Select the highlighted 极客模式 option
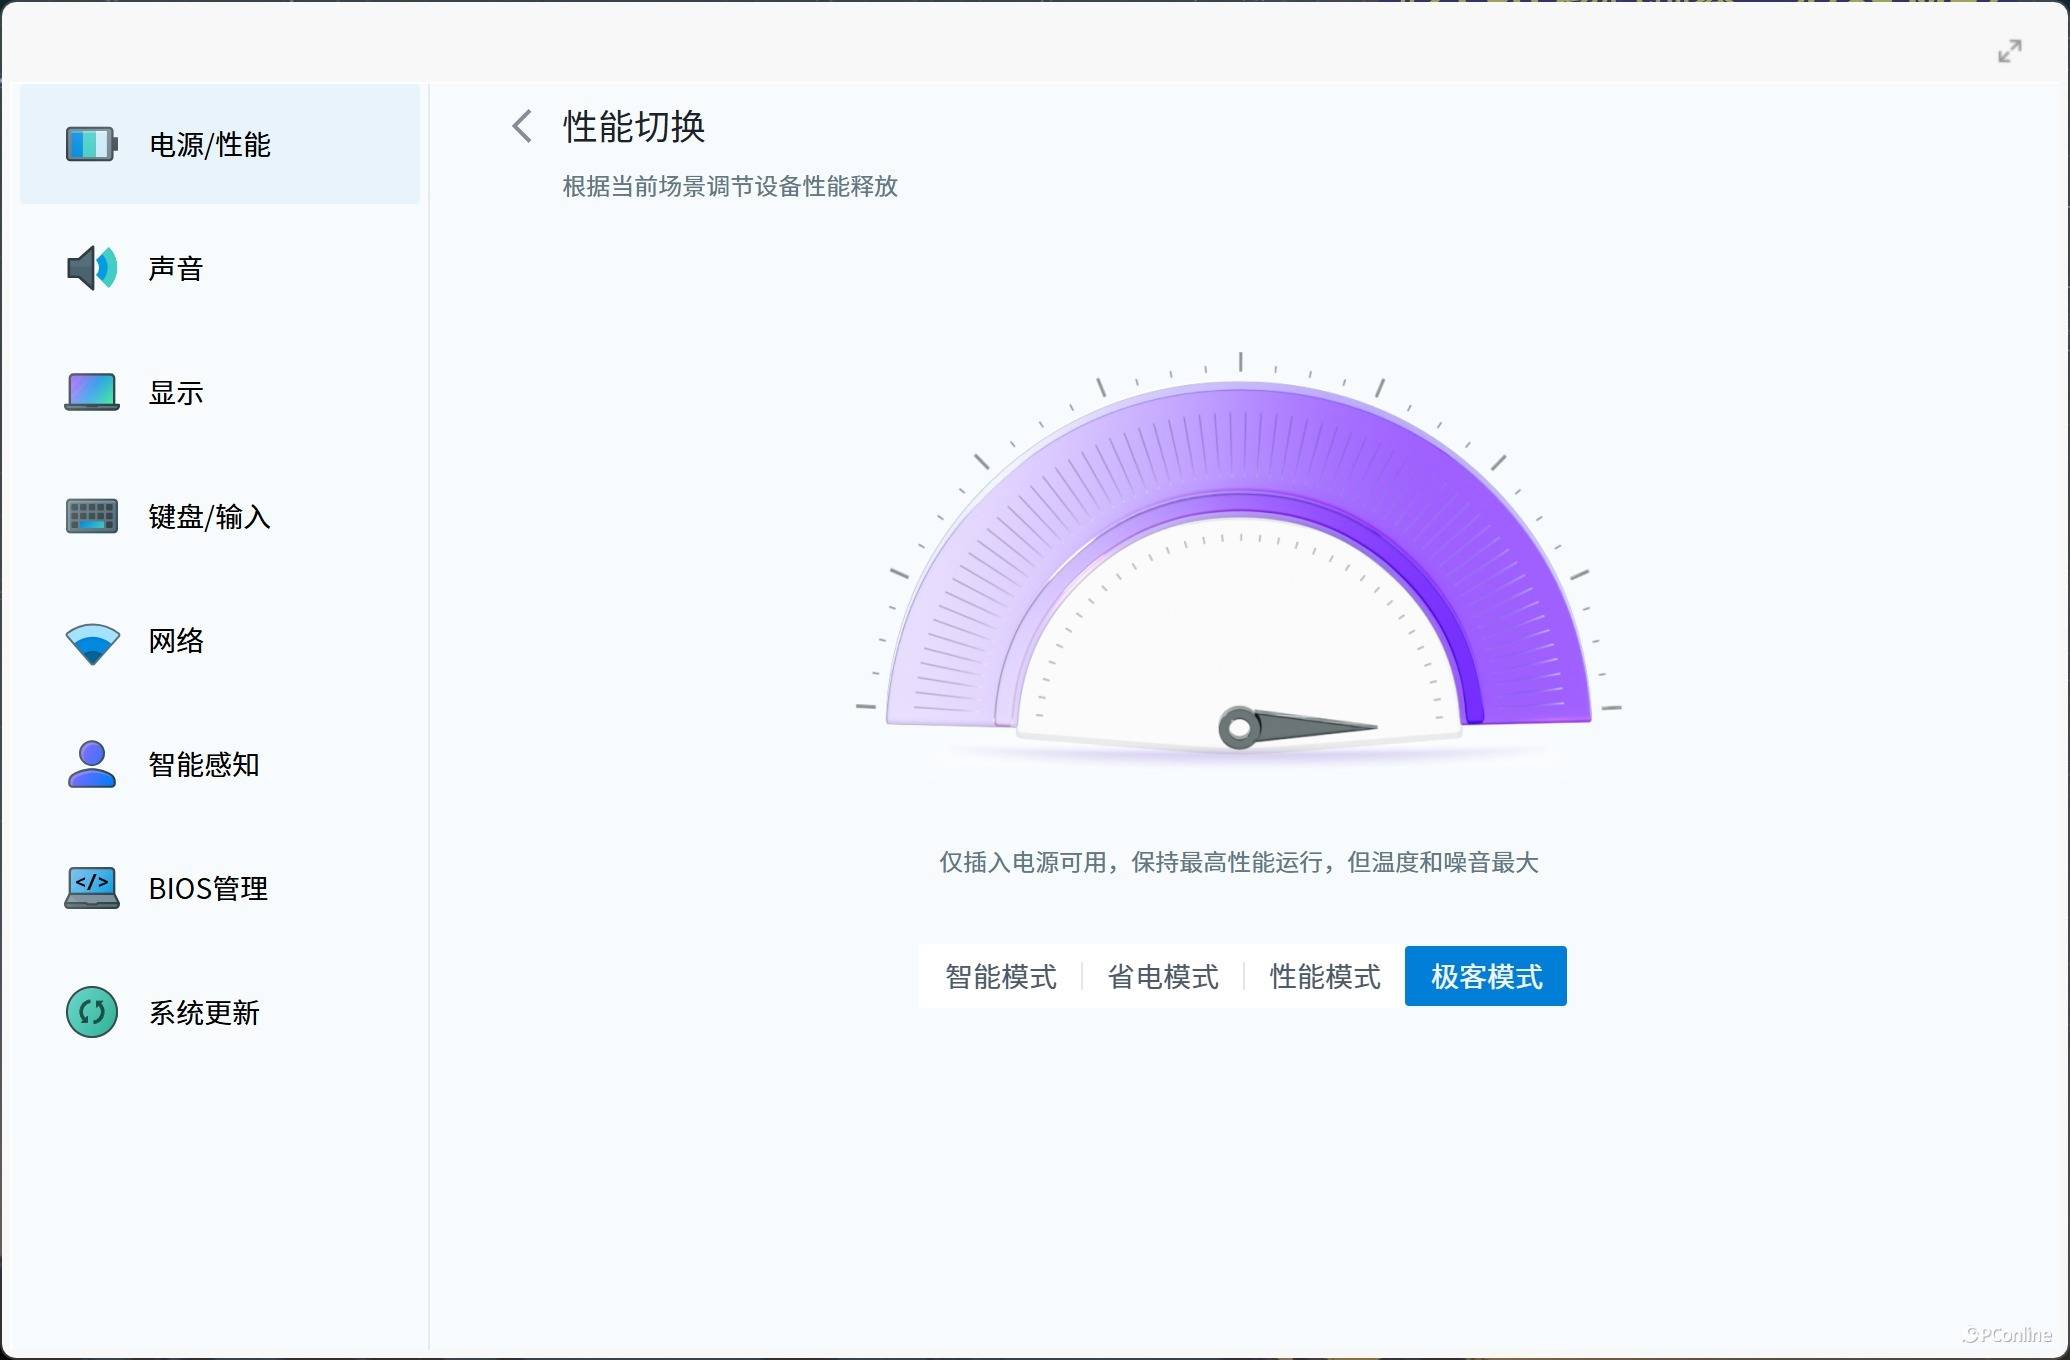The image size is (2070, 1360). coord(1486,976)
